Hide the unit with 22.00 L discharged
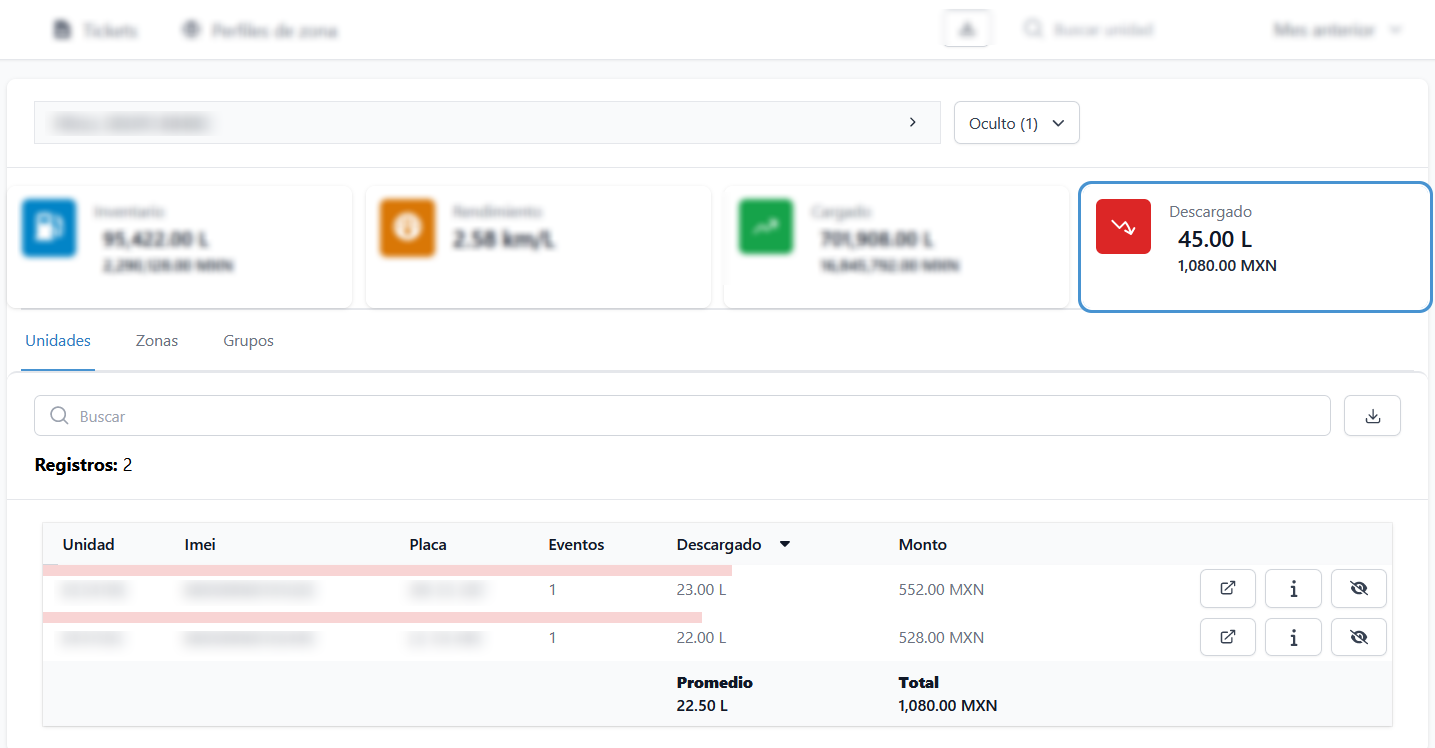The image size is (1435, 748). pos(1358,637)
